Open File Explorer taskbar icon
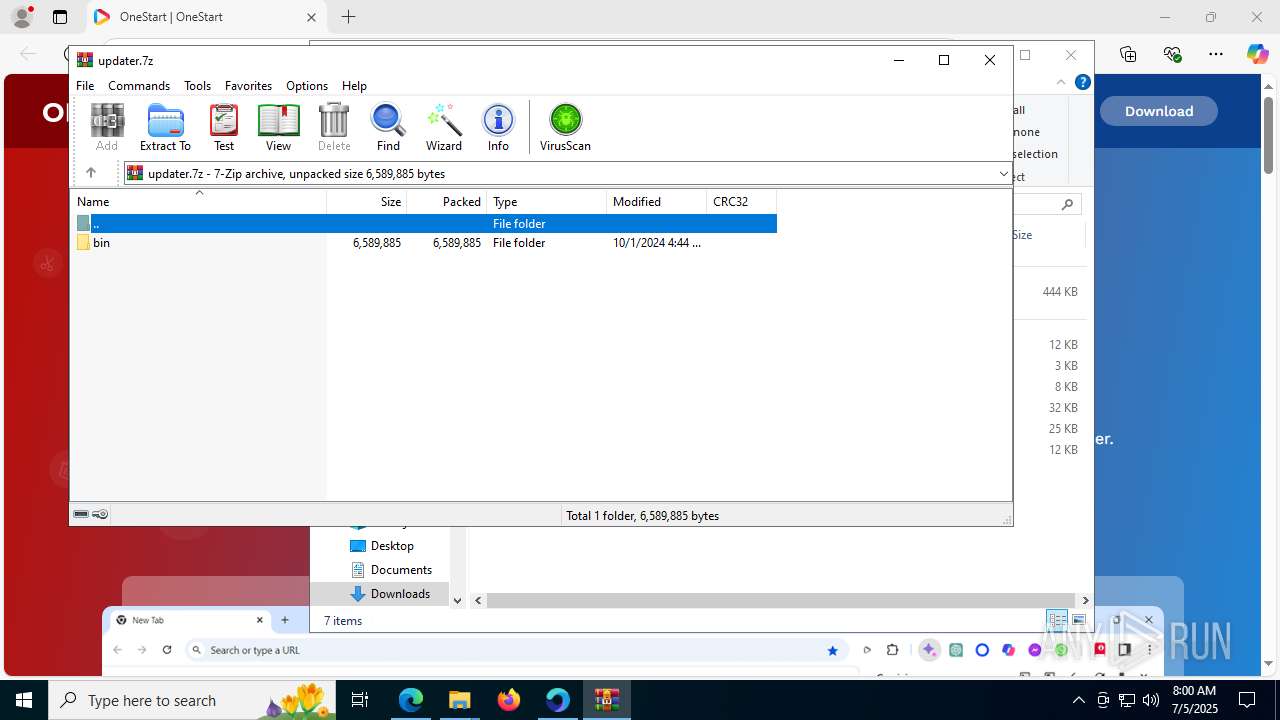1280x720 pixels. click(x=460, y=700)
